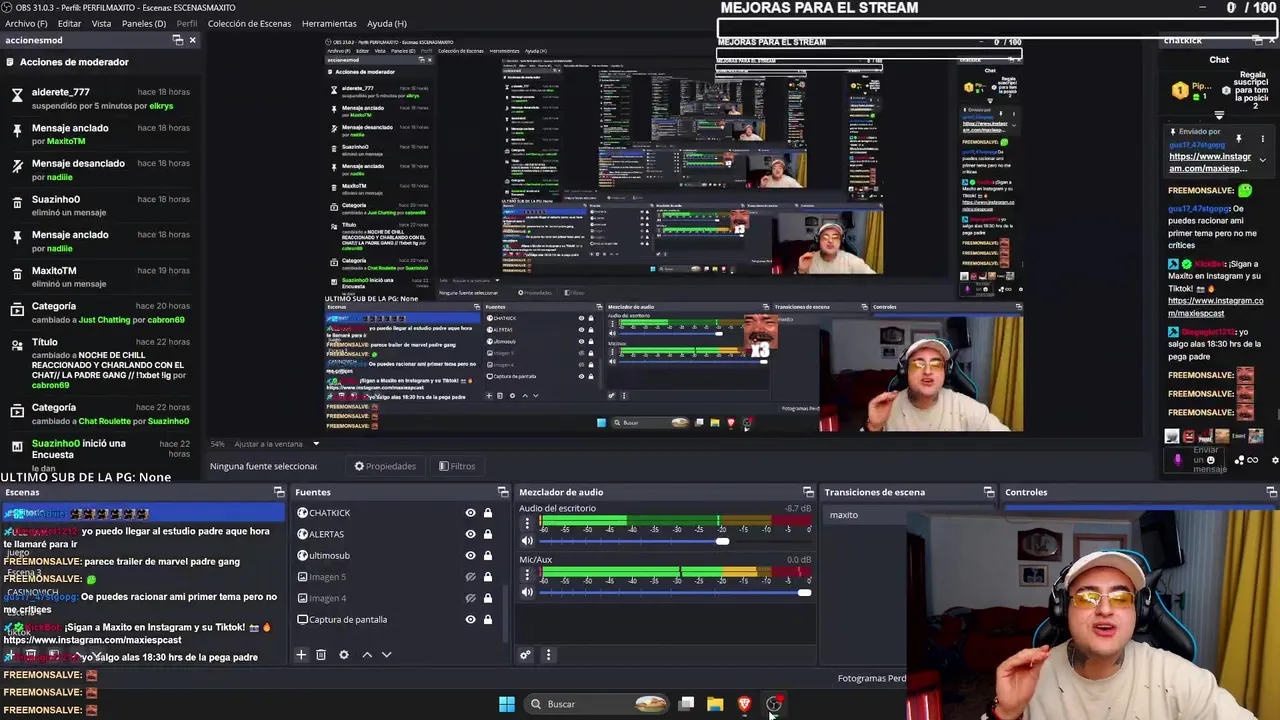Undock the Transiciones de escena panel
The height and width of the screenshot is (720, 1280).
(989, 492)
